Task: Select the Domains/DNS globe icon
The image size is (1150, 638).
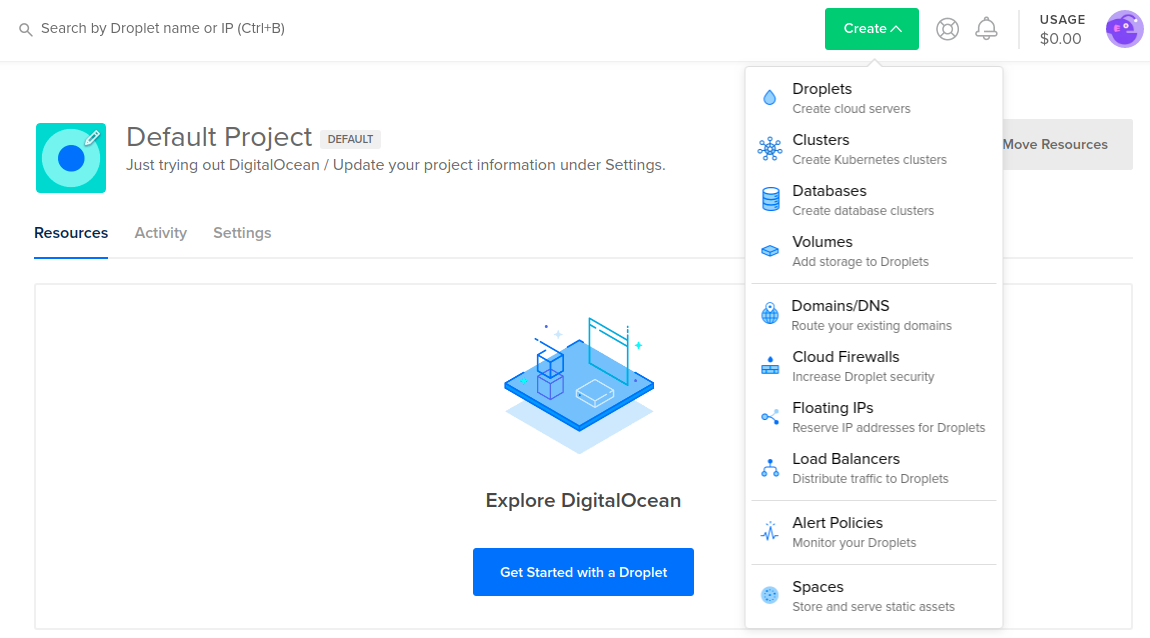Action: click(x=769, y=312)
